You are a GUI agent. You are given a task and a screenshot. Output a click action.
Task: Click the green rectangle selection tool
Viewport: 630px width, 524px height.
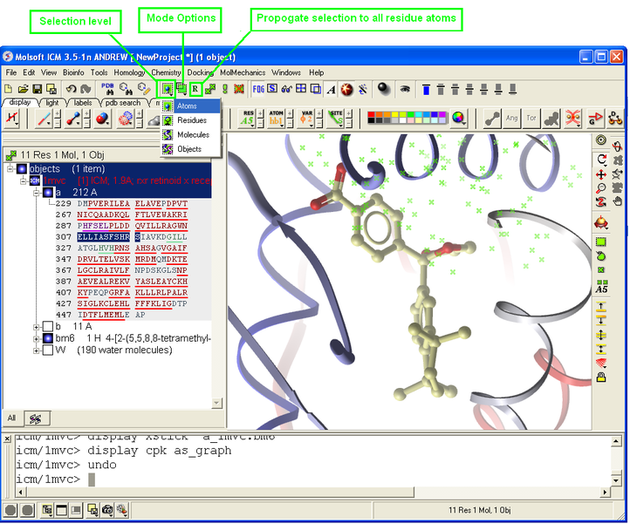pyautogui.click(x=601, y=242)
